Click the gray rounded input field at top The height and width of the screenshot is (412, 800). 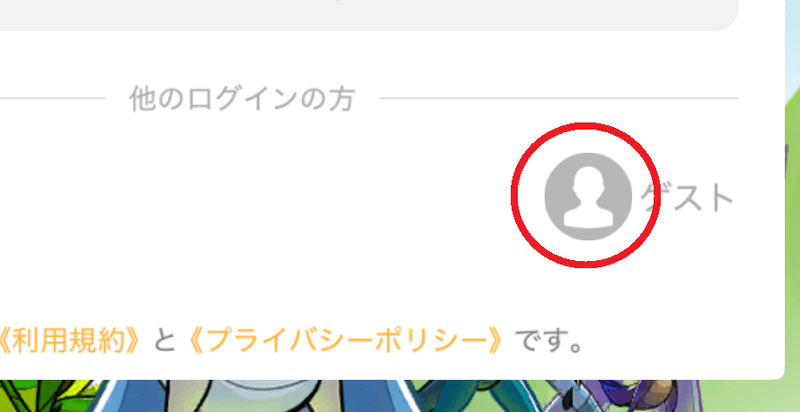click(x=369, y=15)
